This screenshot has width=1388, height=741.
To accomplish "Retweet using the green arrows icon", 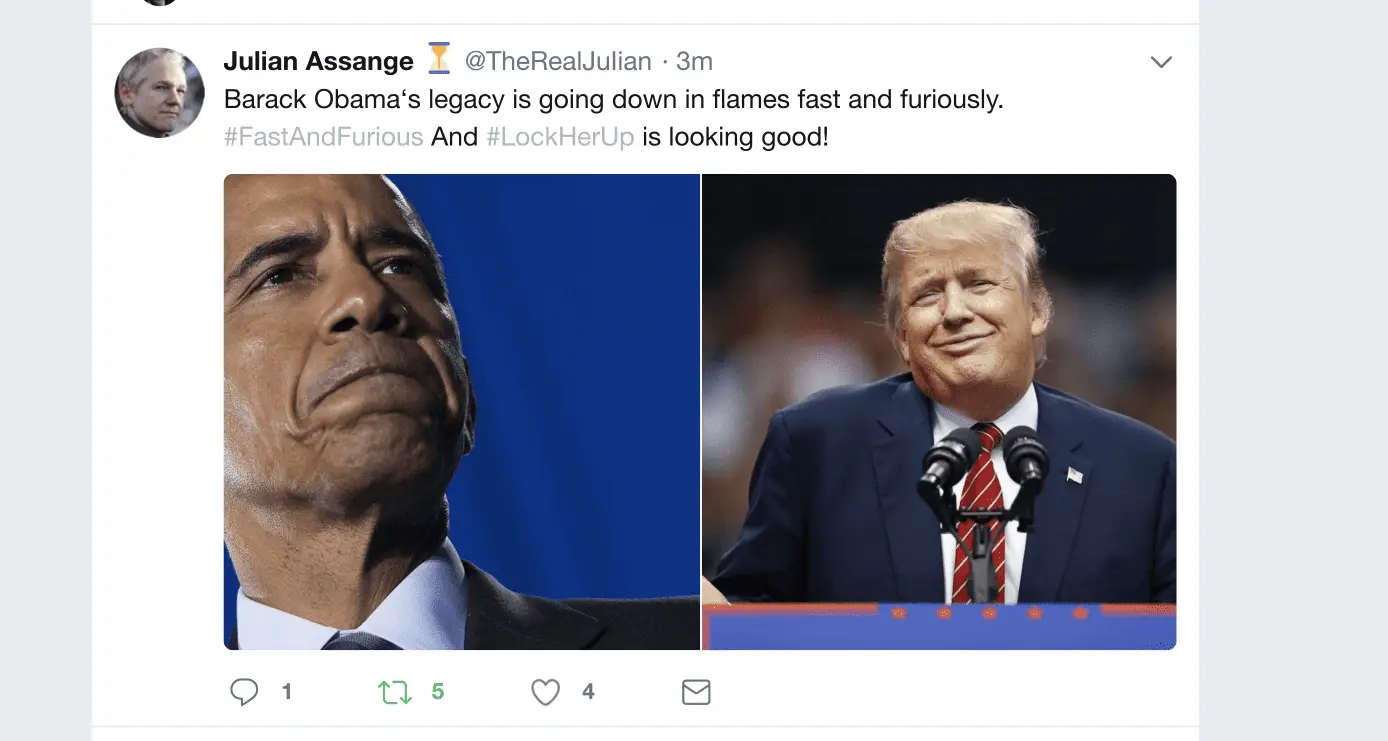I will click(x=395, y=692).
